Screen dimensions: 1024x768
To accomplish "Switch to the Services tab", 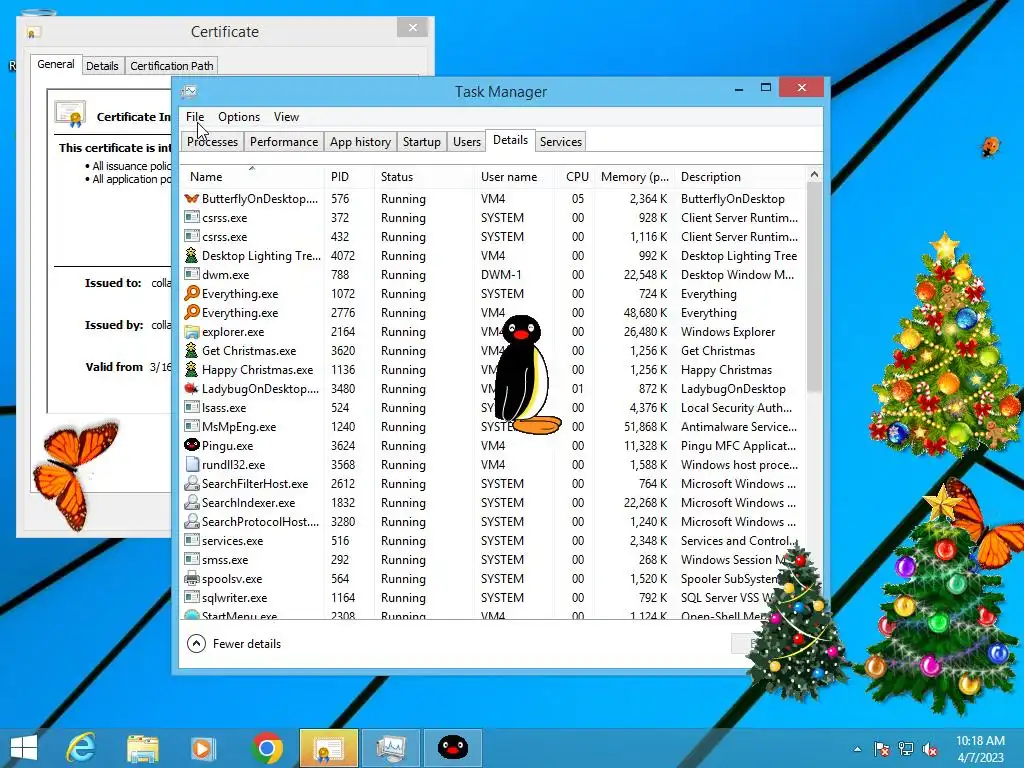I will (x=560, y=142).
